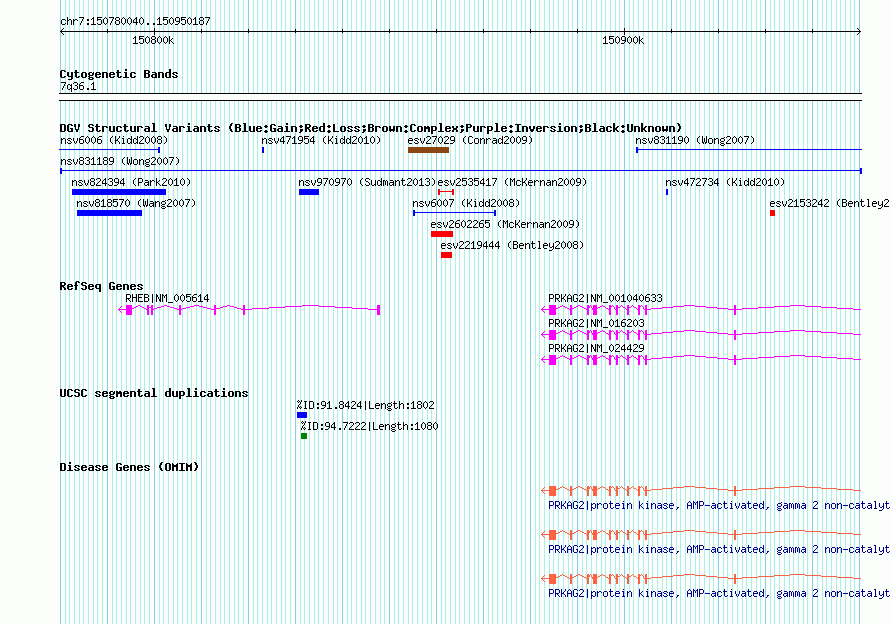
Task: Select nsv6007 (Kidd2008) variant label
Action: [466, 203]
